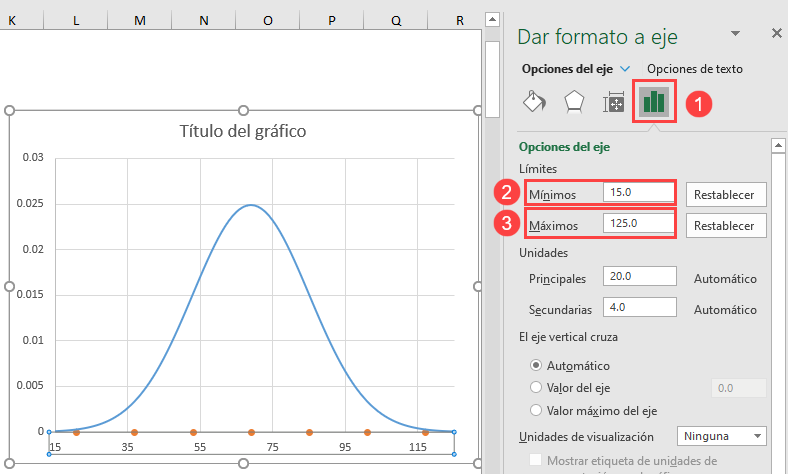This screenshot has height=474, width=788.
Task: Reset the Mínimos value with Restablecer
Action: click(726, 195)
